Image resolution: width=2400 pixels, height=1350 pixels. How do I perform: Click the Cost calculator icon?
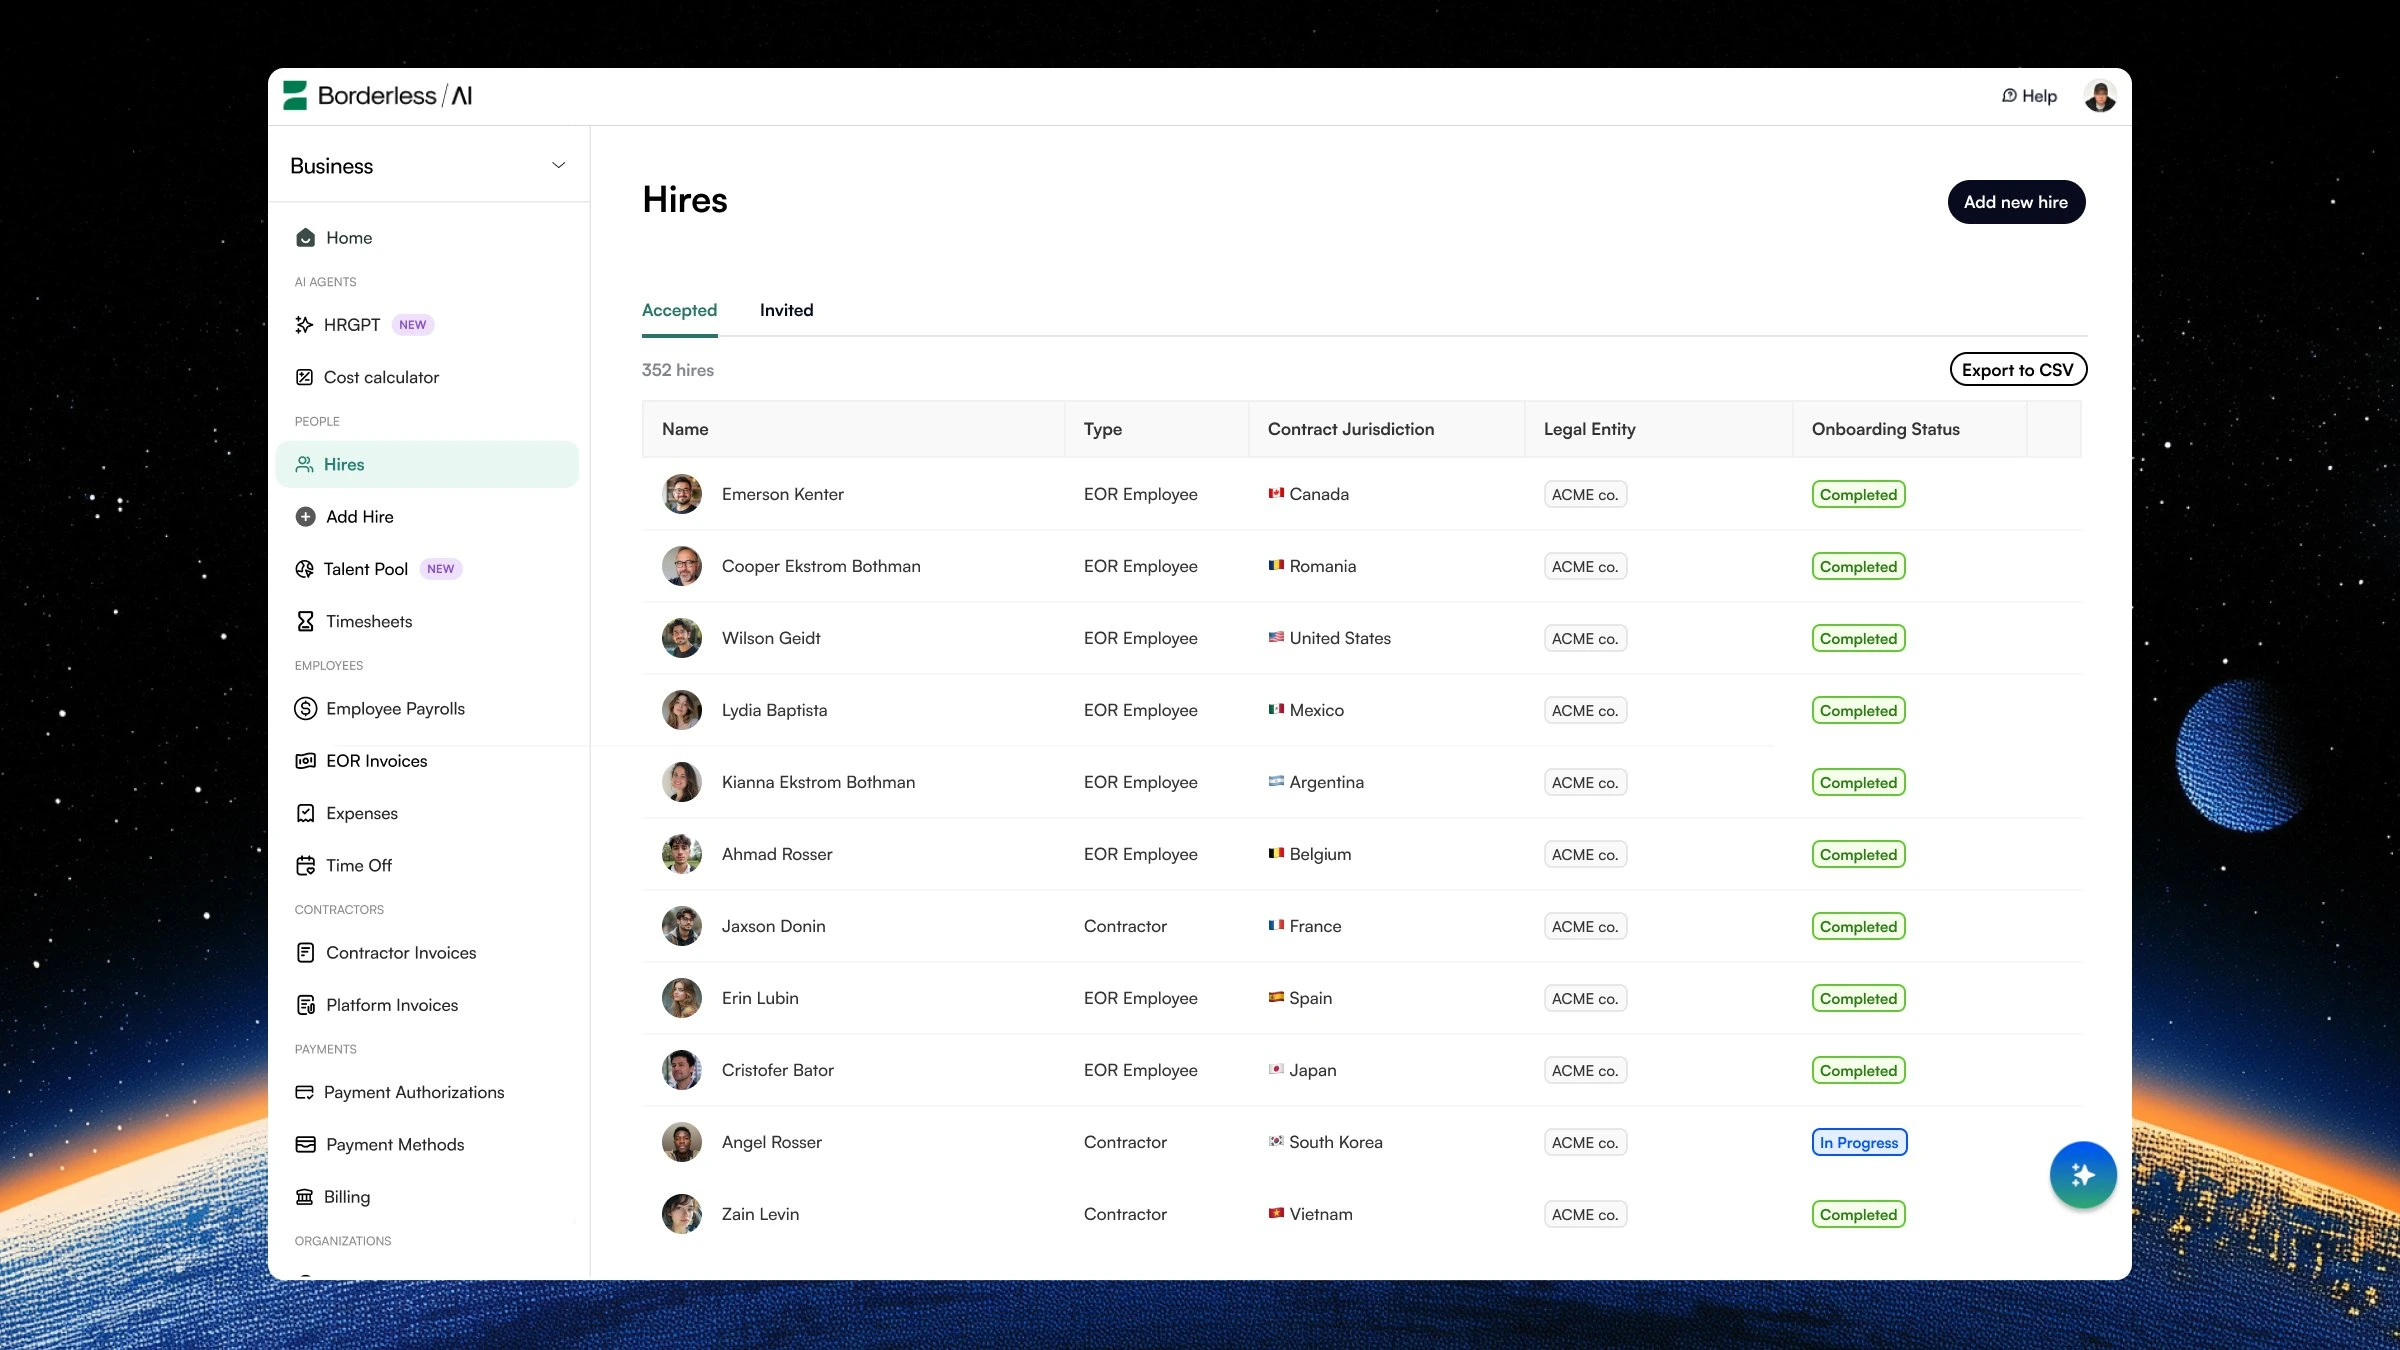point(304,377)
